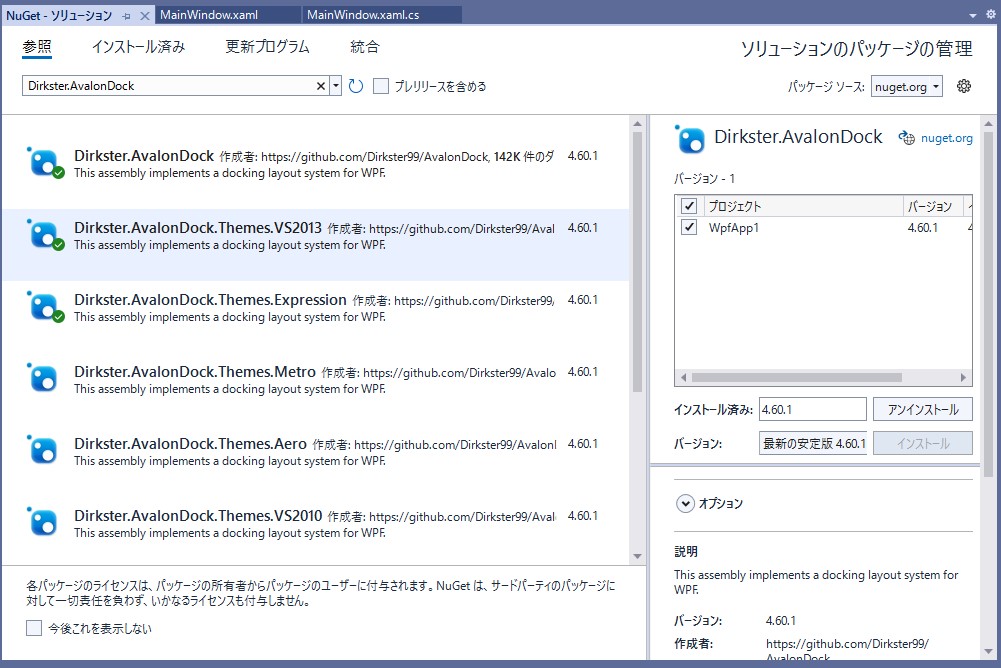Click the package icon in the details pane
Screen dimensions: 1001x668
(x=690, y=139)
